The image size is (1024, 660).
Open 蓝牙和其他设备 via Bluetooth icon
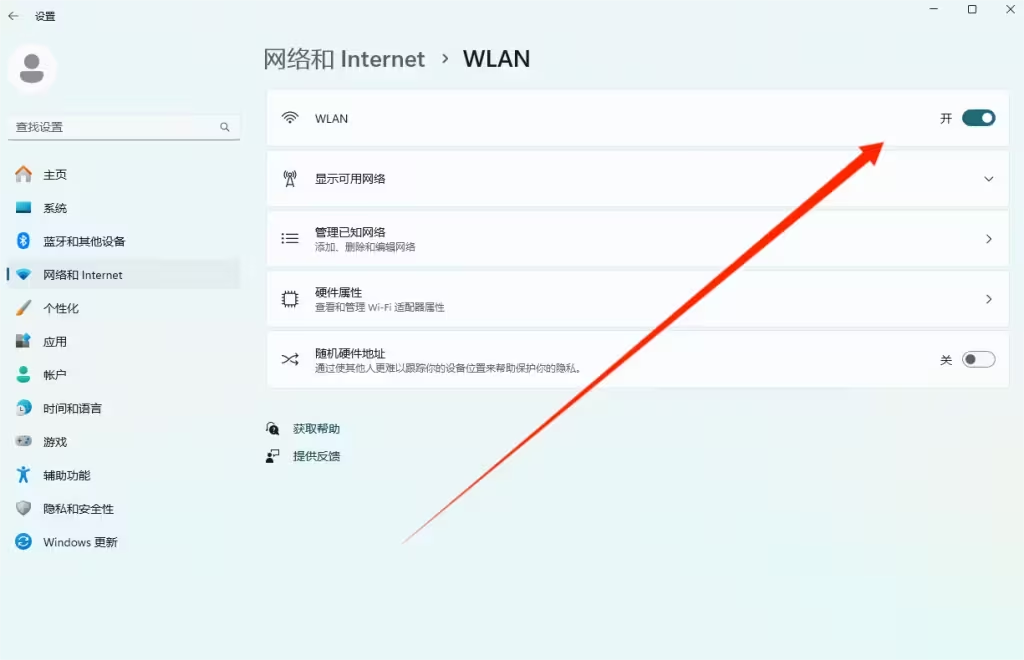click(x=24, y=241)
